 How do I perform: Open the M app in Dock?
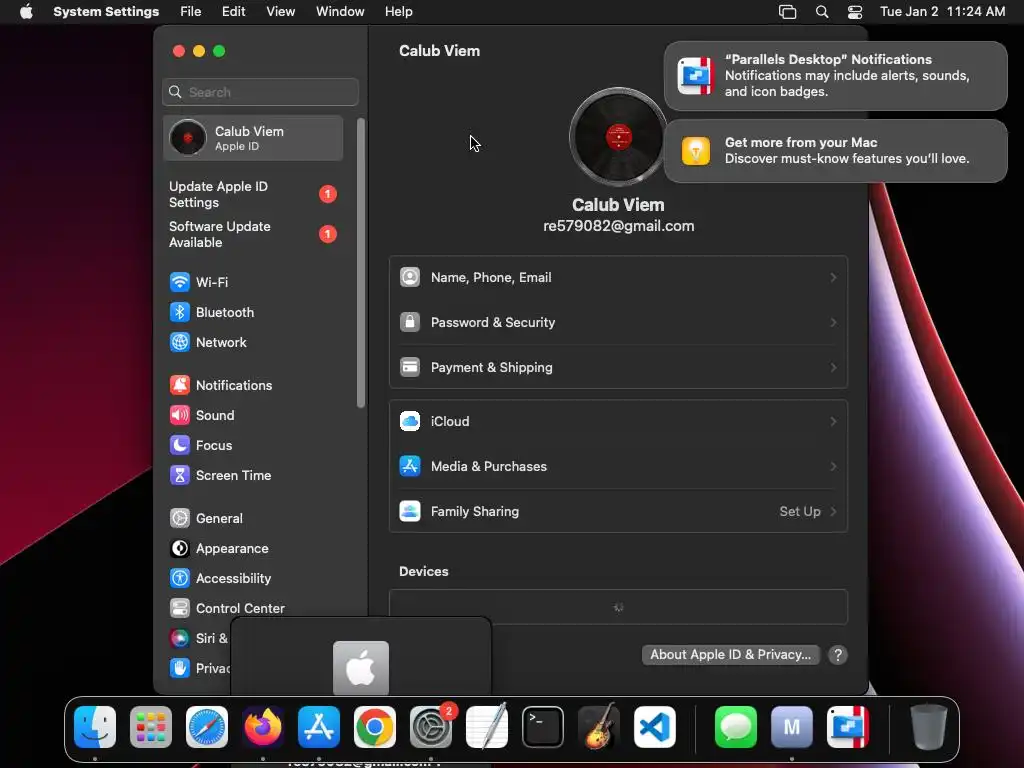[792, 727]
